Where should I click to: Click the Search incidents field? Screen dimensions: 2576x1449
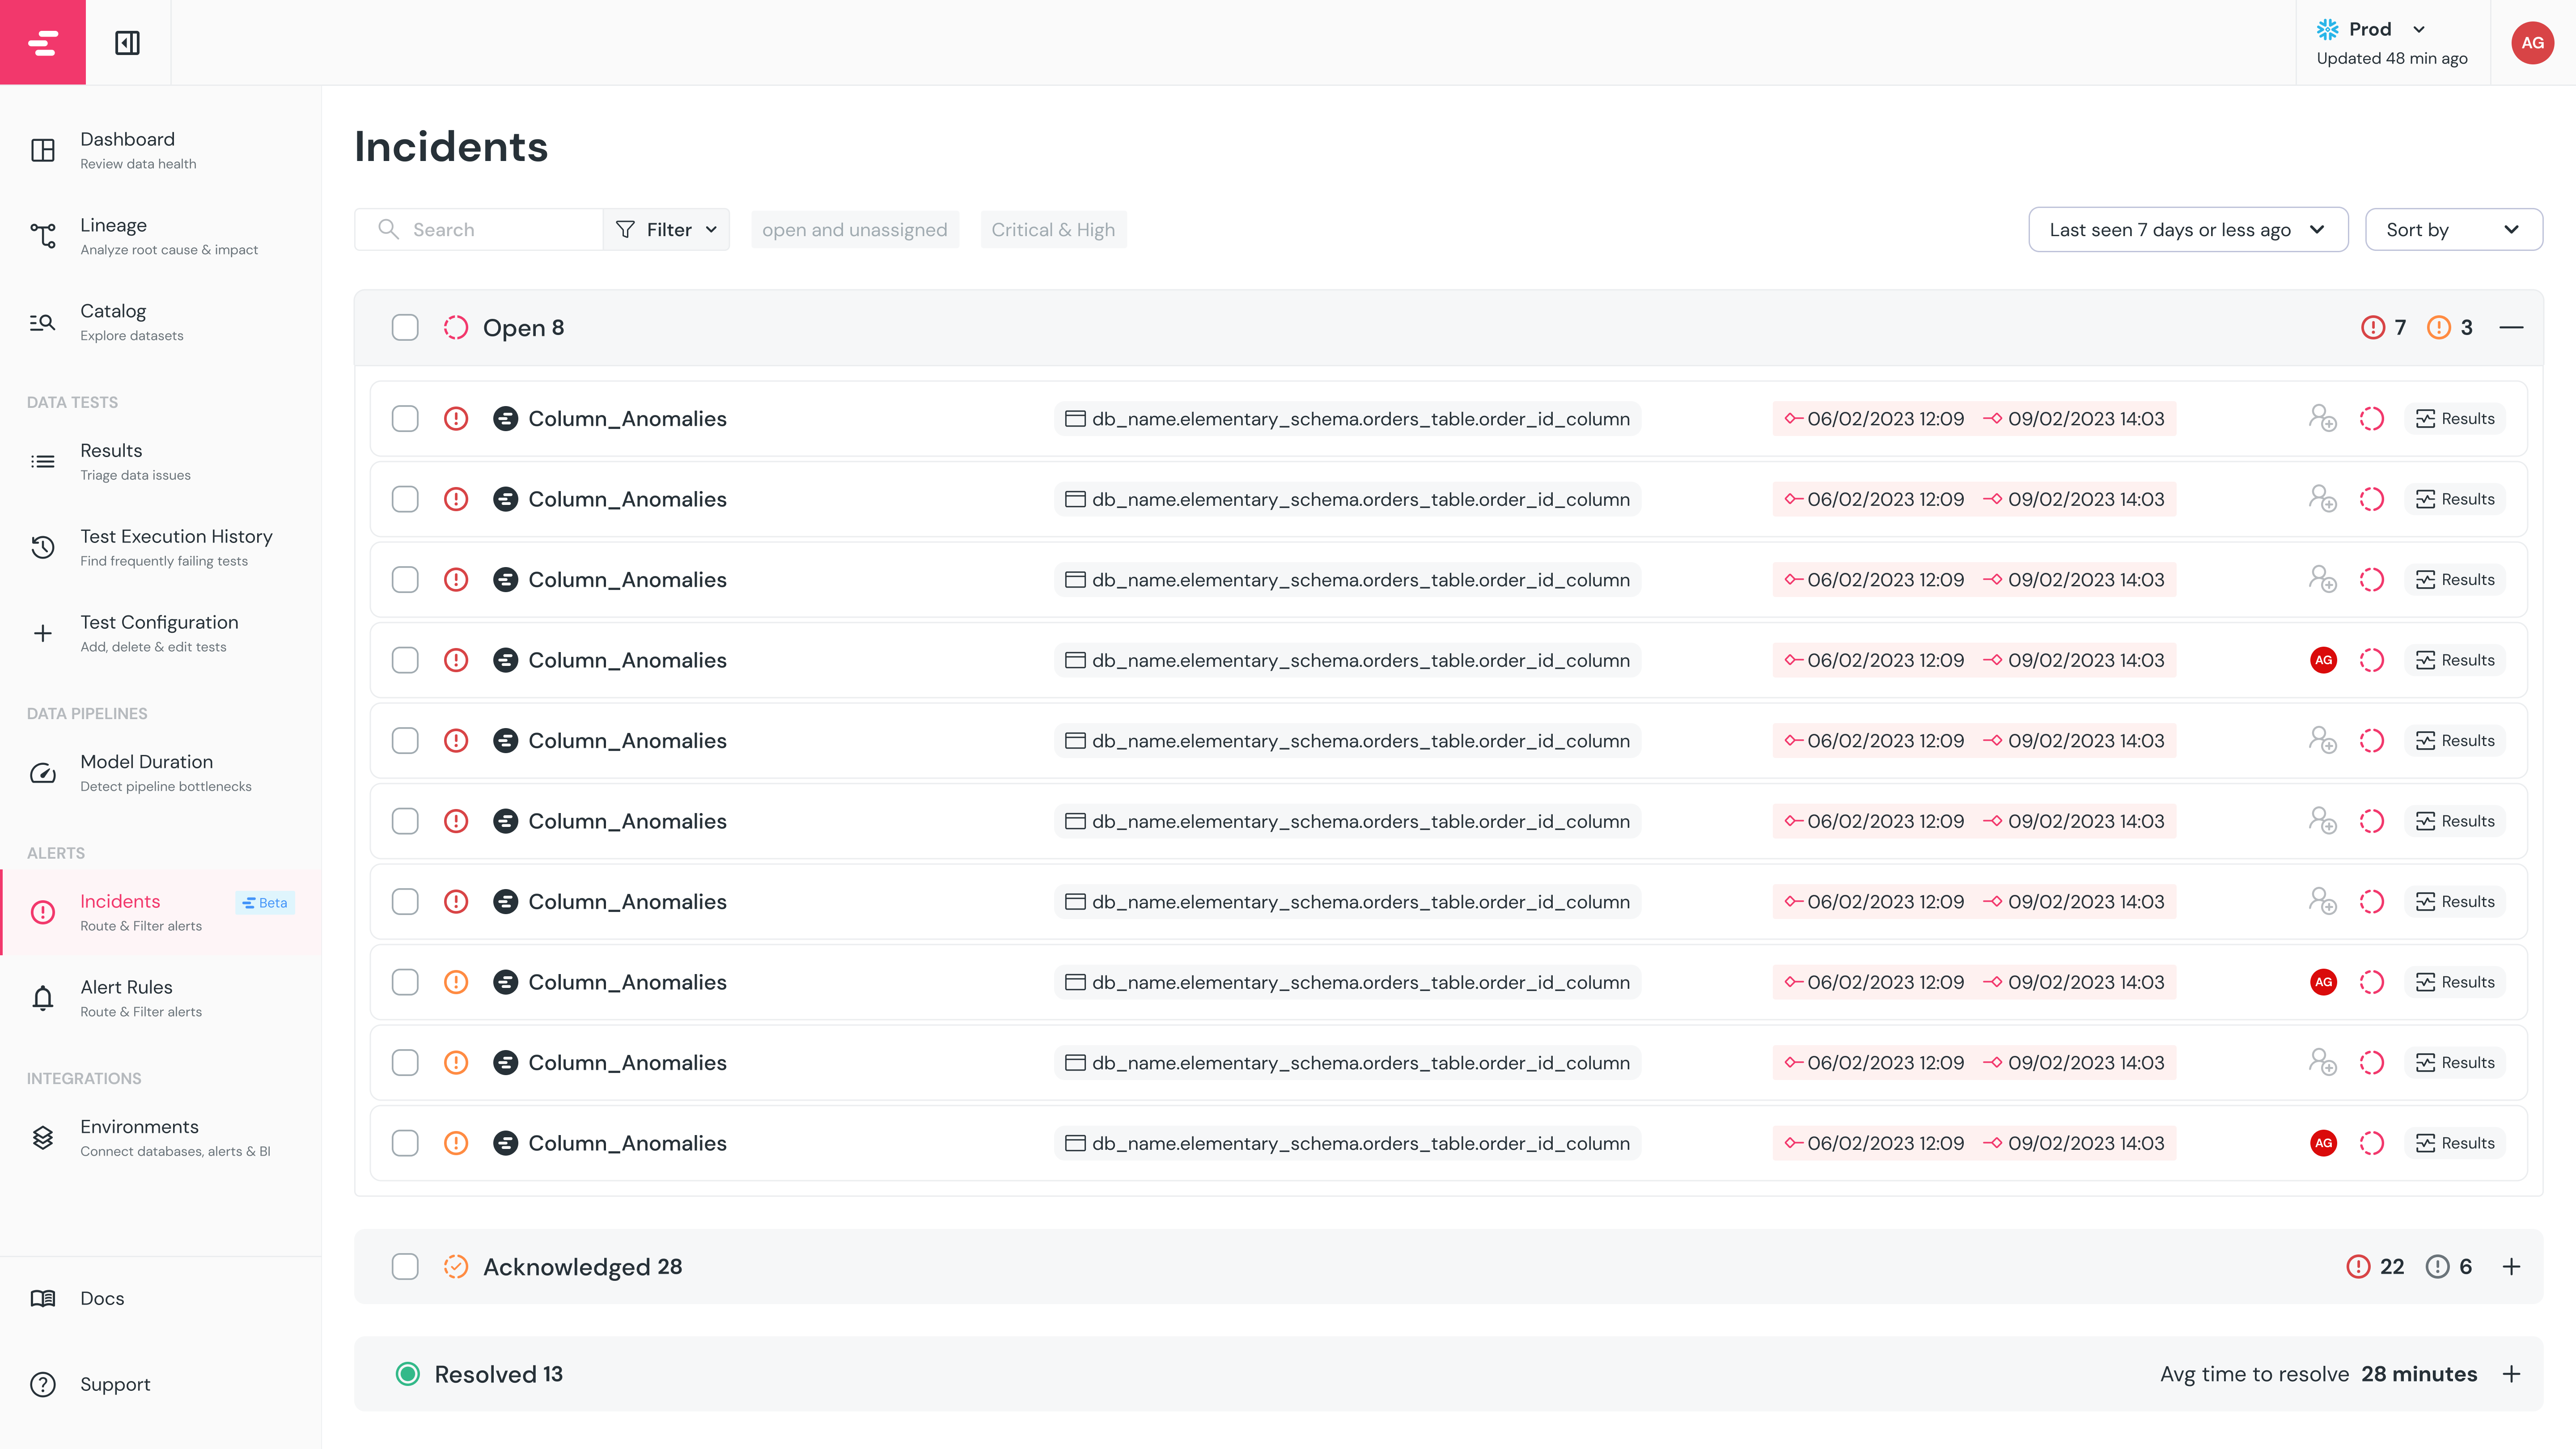479,230
